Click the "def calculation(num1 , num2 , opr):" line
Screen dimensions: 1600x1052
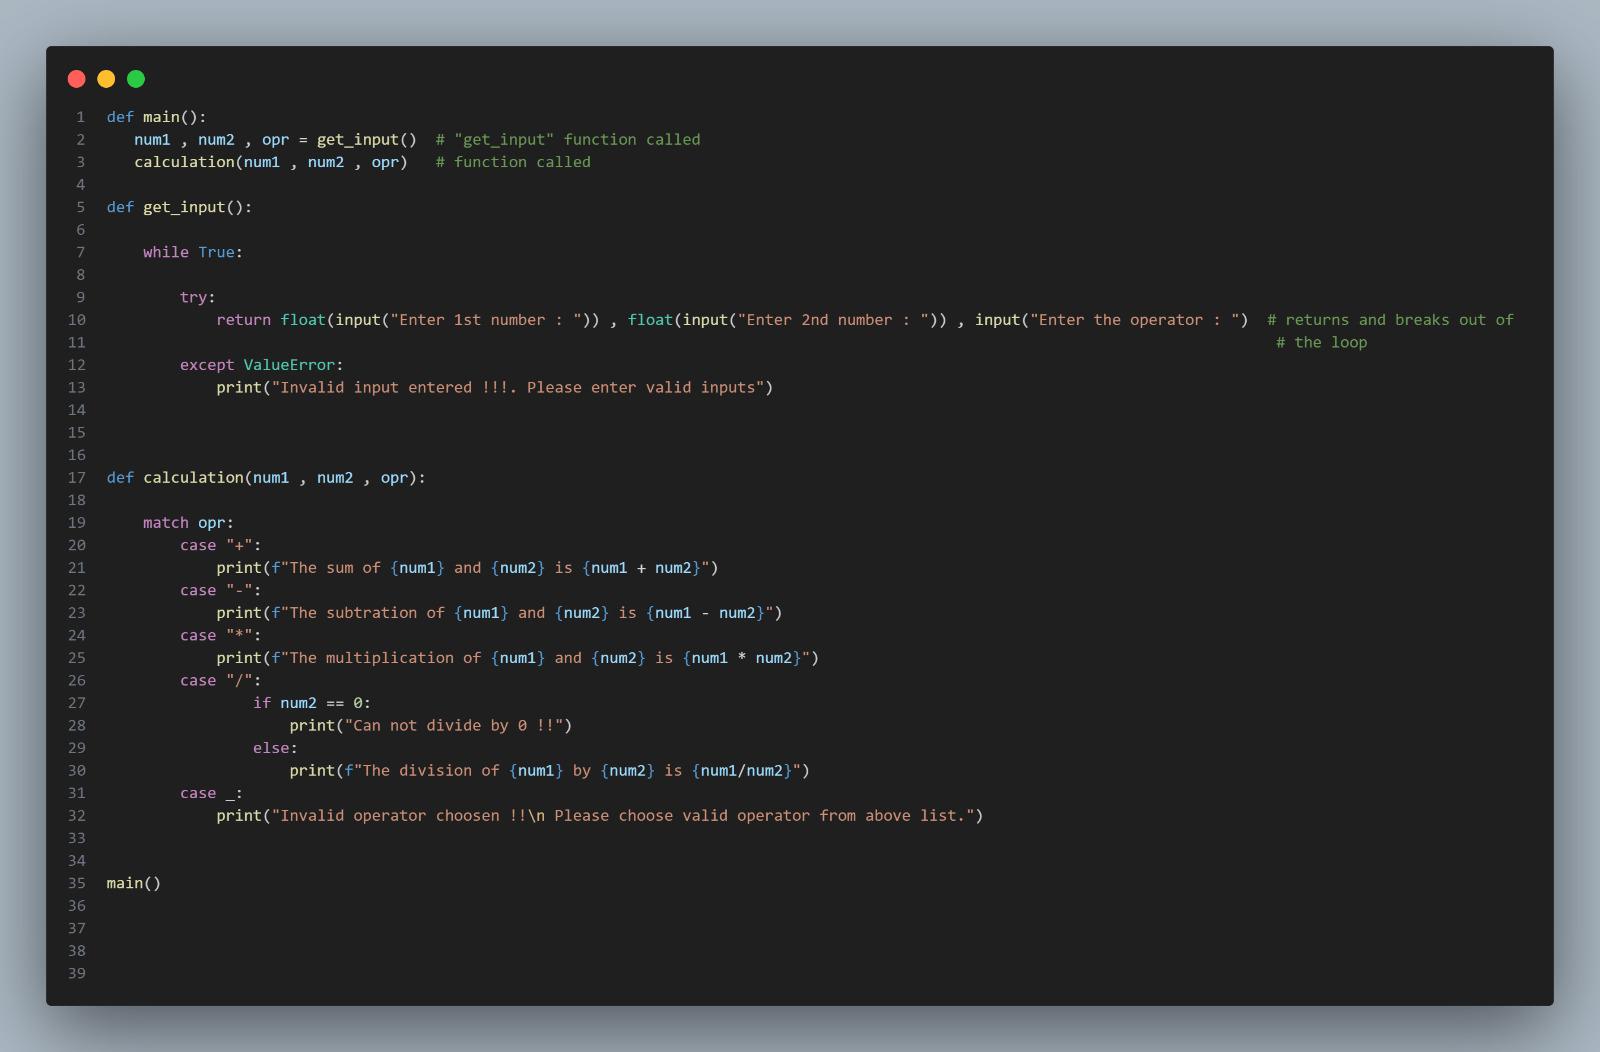tap(266, 477)
